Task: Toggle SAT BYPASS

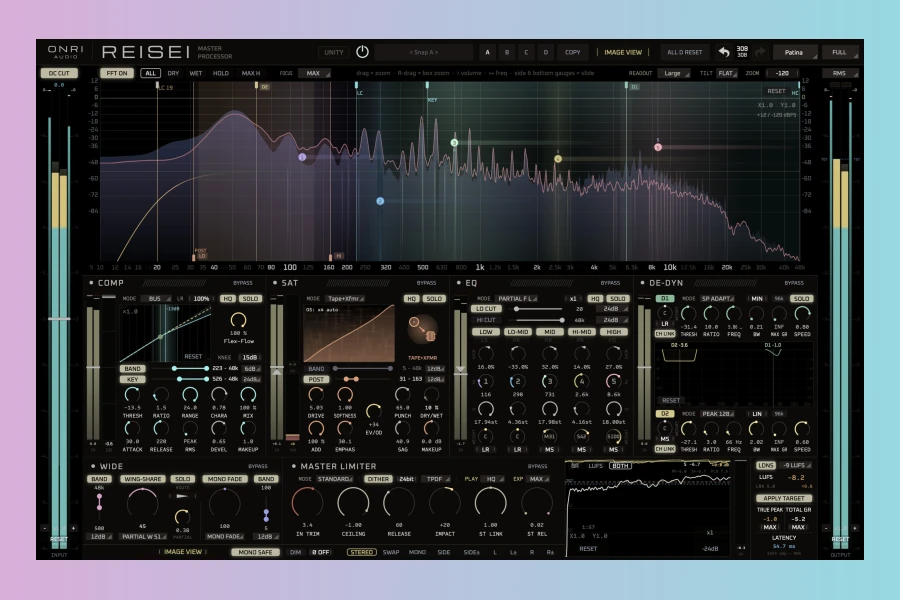Action: (x=426, y=283)
